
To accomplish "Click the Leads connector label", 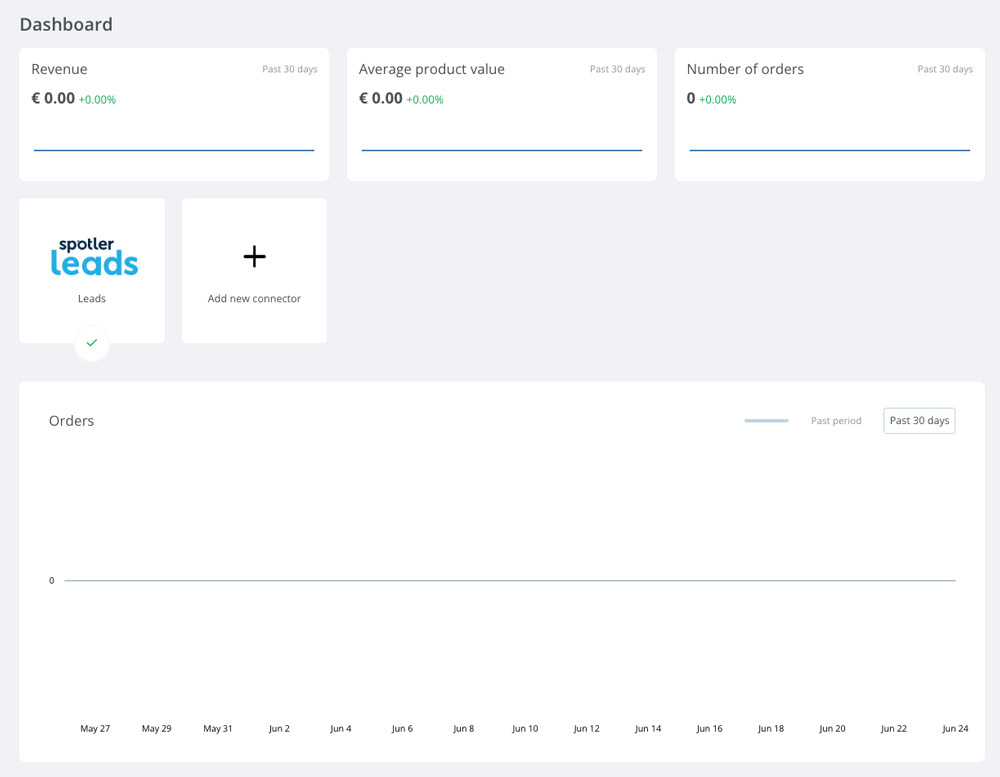I will click(x=92, y=299).
